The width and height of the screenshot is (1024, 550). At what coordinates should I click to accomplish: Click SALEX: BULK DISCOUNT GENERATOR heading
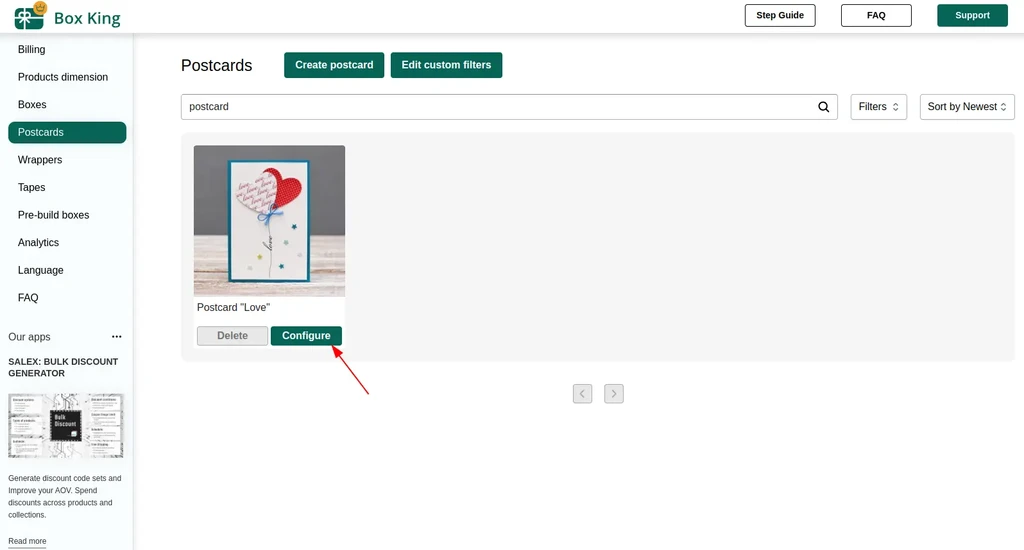click(63, 368)
